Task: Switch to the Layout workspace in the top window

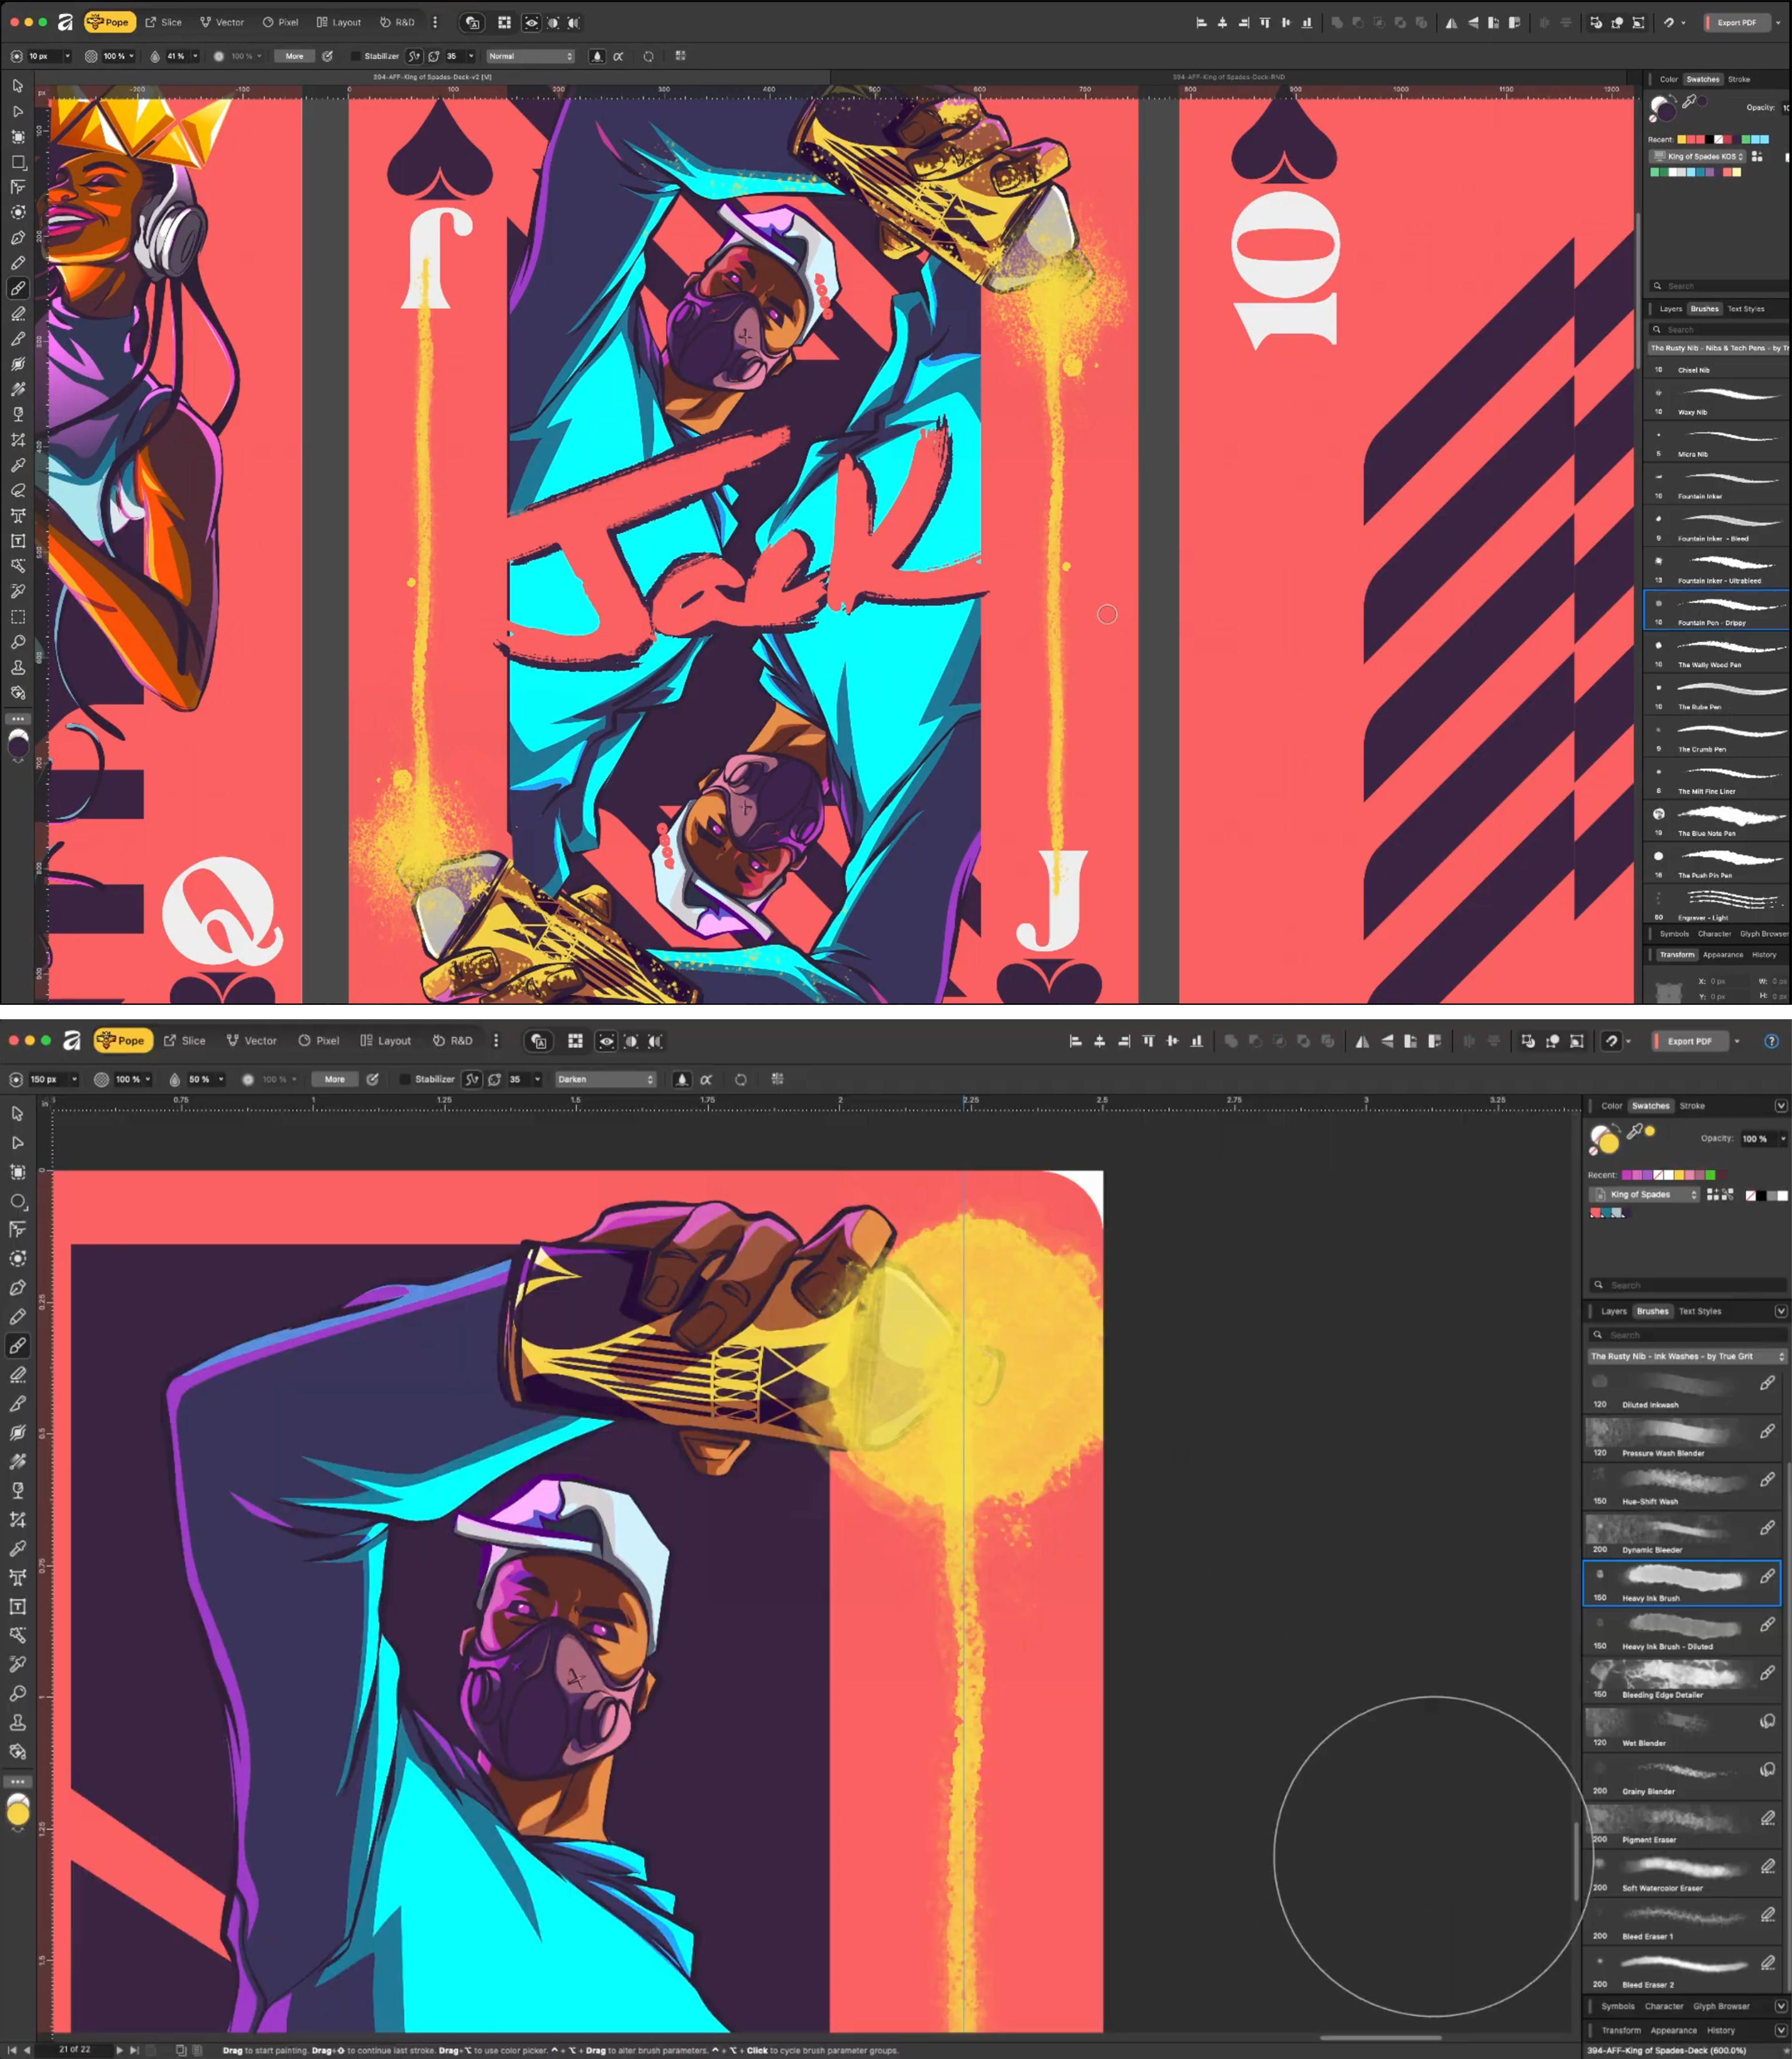Action: pos(339,22)
